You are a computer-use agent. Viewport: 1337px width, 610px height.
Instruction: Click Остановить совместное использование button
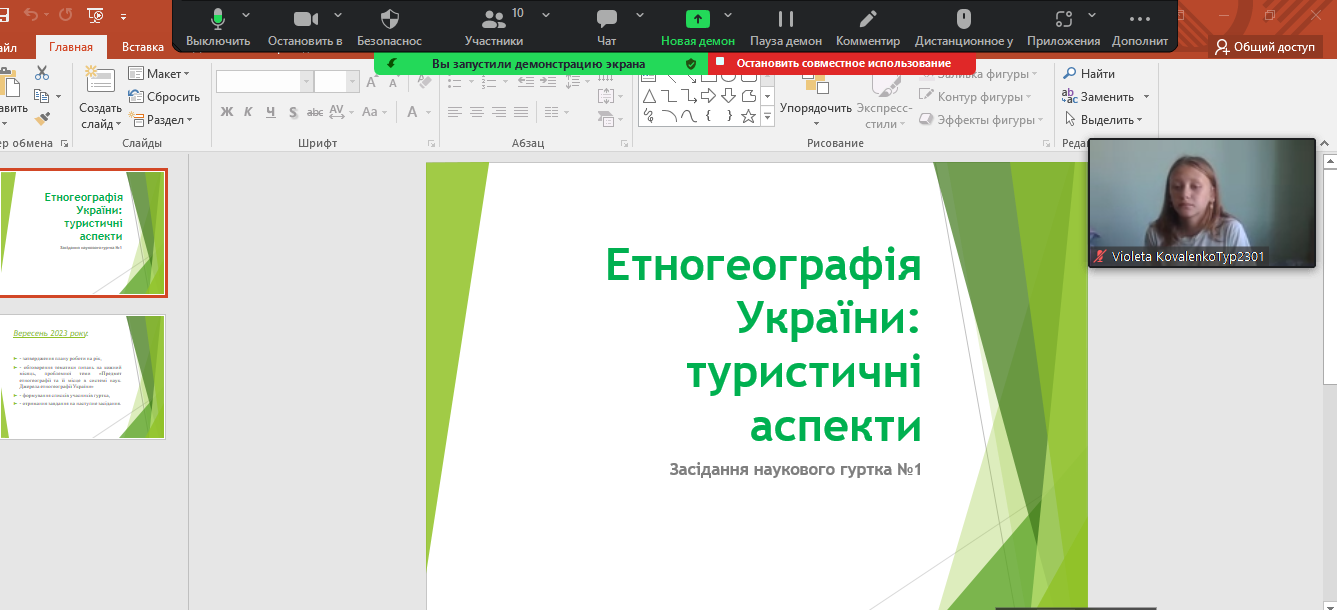click(842, 63)
